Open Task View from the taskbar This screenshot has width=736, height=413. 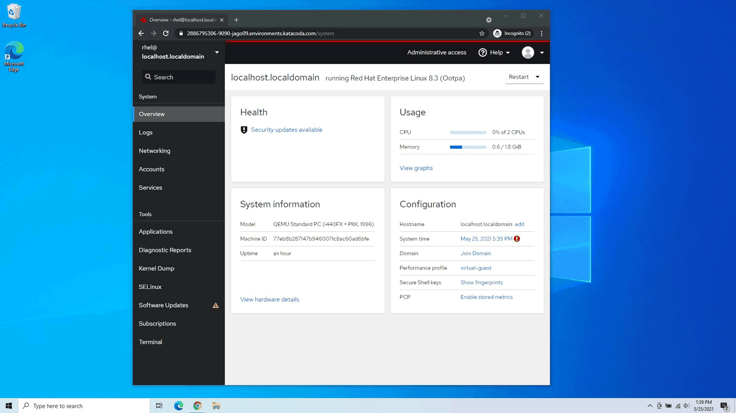click(x=159, y=405)
